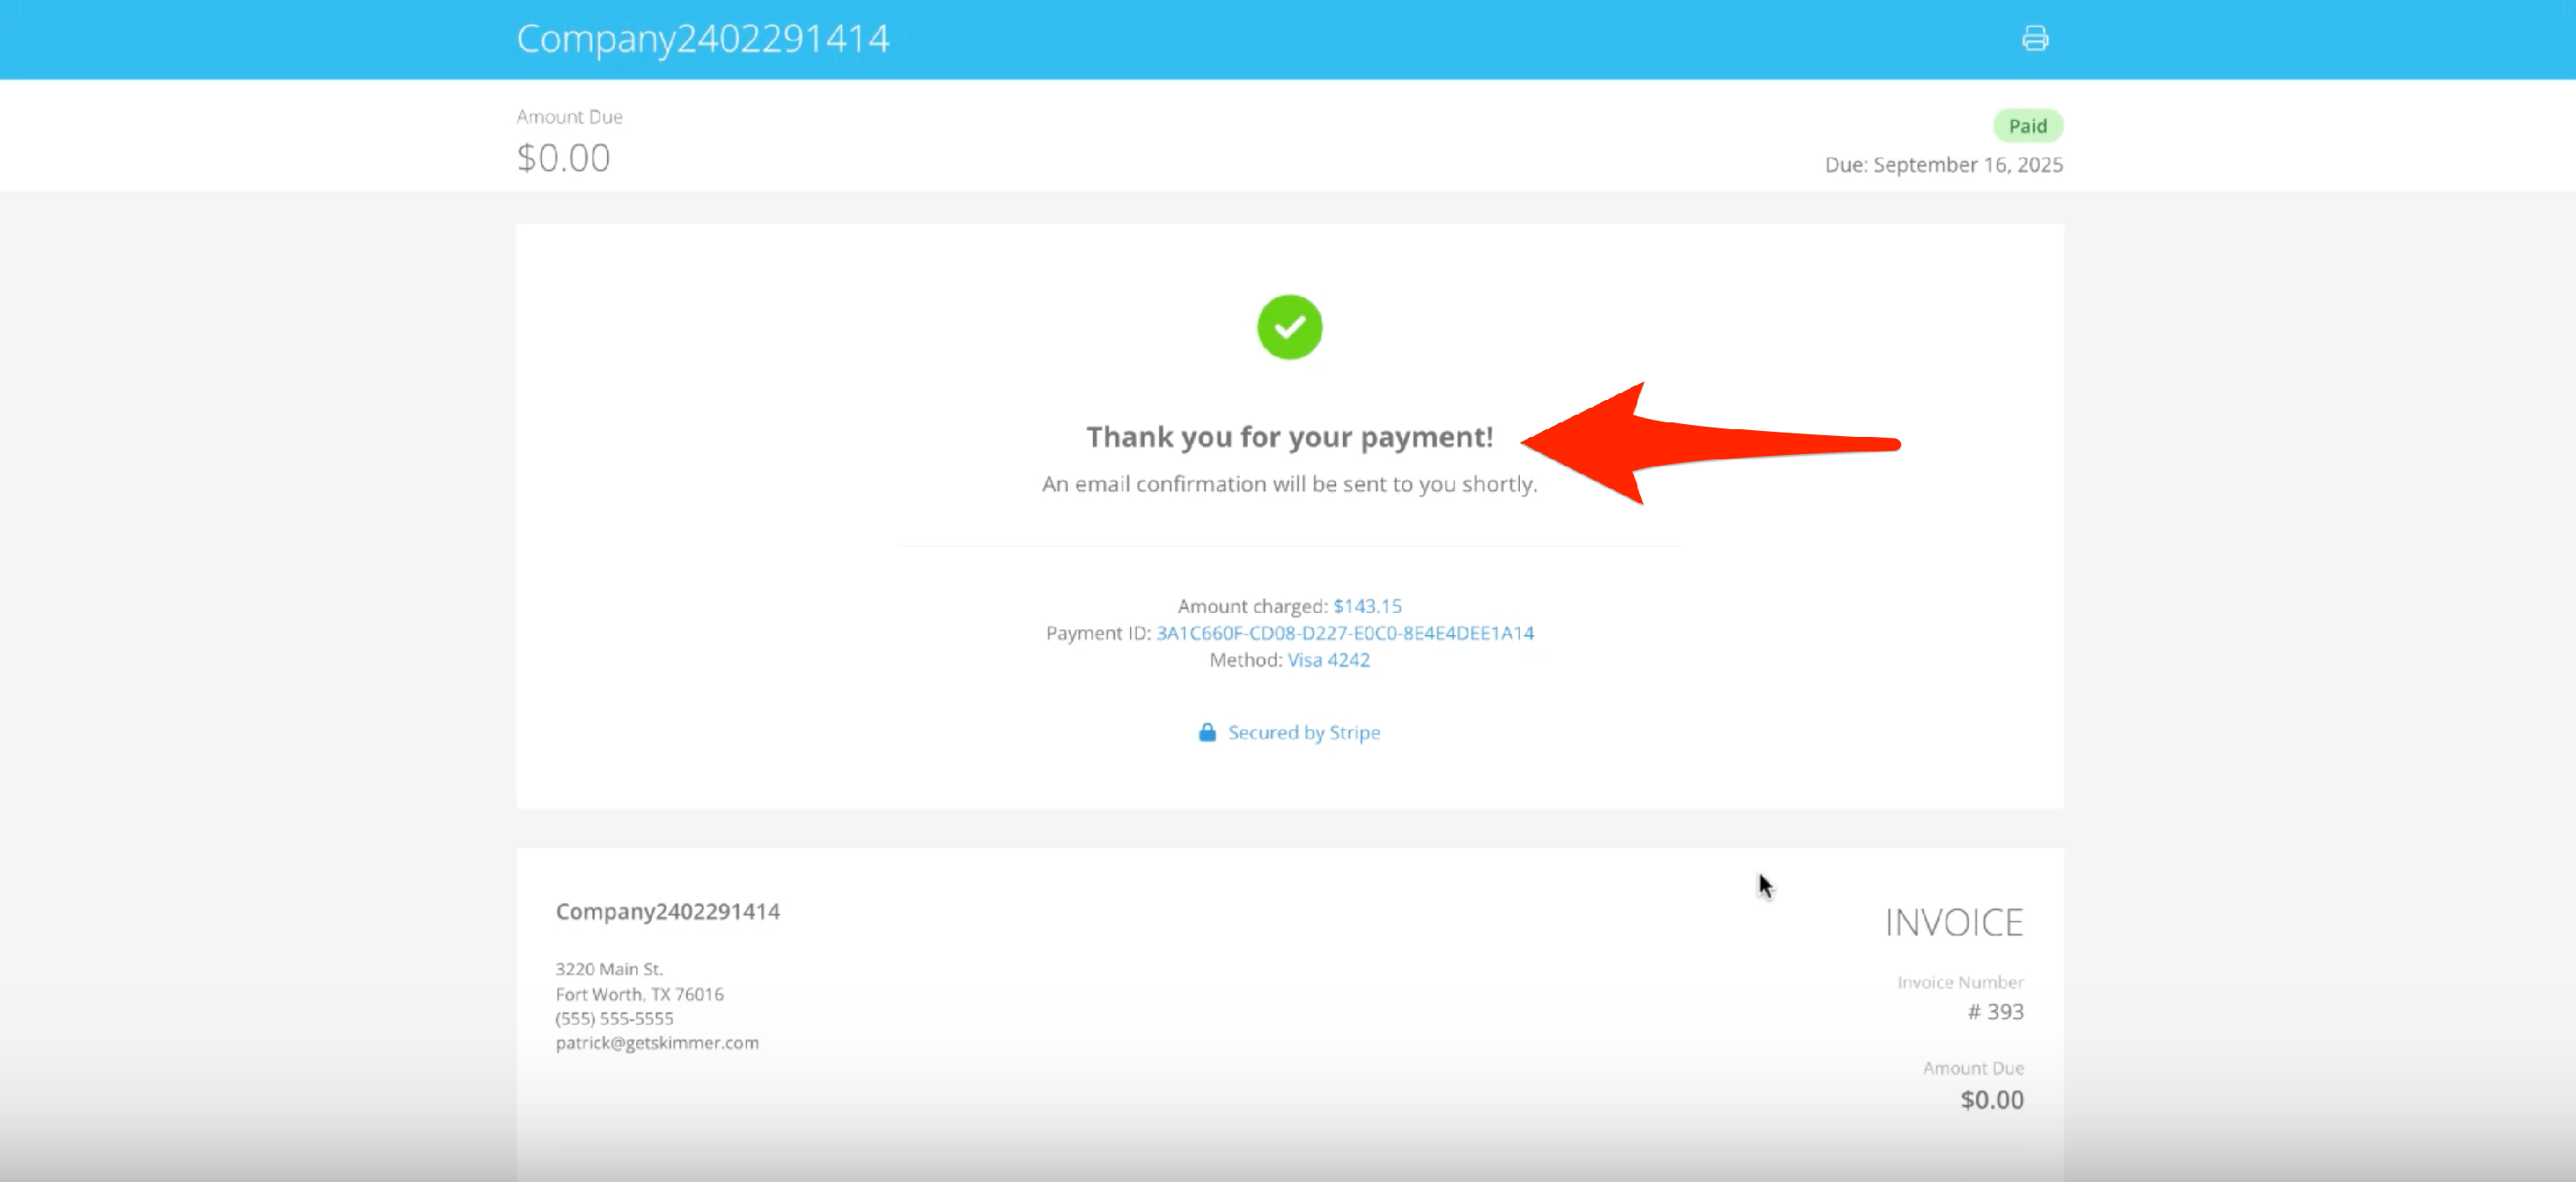2576x1182 pixels.
Task: Open the Secured by Stripe link
Action: [1303, 732]
